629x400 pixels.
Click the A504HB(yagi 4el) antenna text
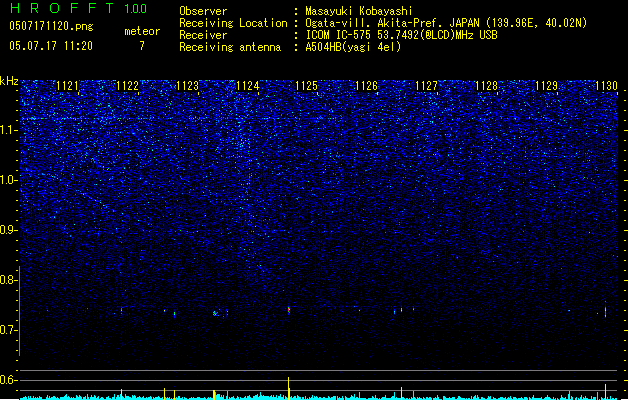[x=353, y=47]
